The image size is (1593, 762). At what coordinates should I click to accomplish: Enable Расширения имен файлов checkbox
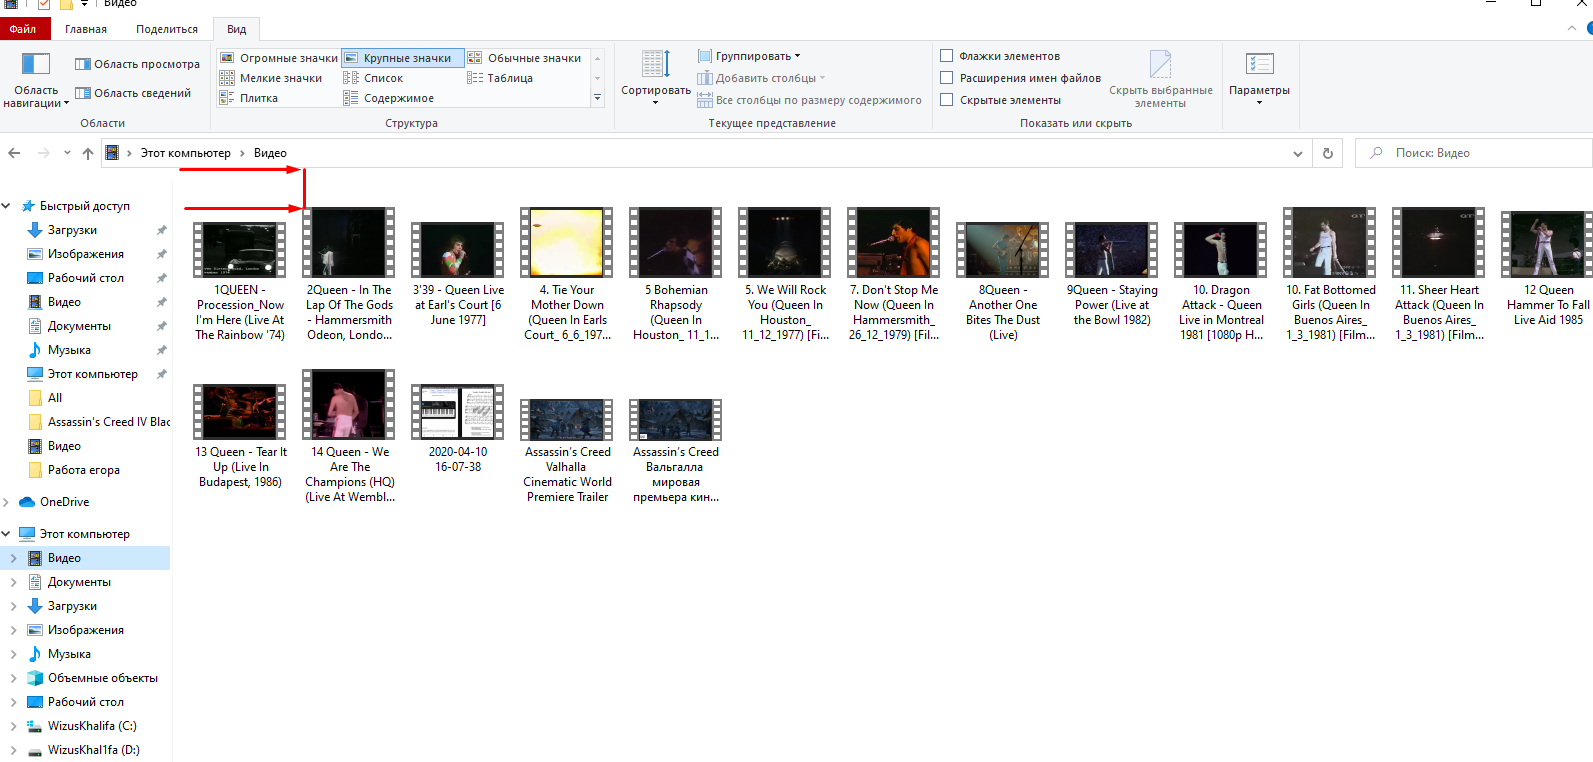(x=946, y=78)
